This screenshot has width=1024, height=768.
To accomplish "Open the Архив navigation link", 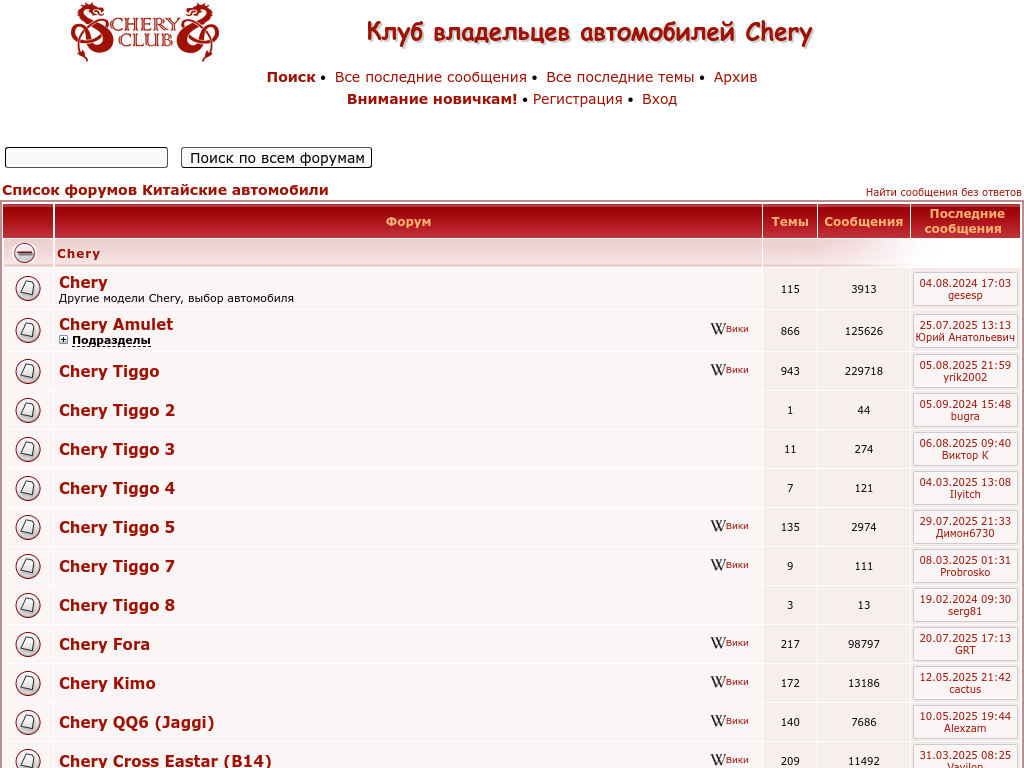I will pos(735,77).
